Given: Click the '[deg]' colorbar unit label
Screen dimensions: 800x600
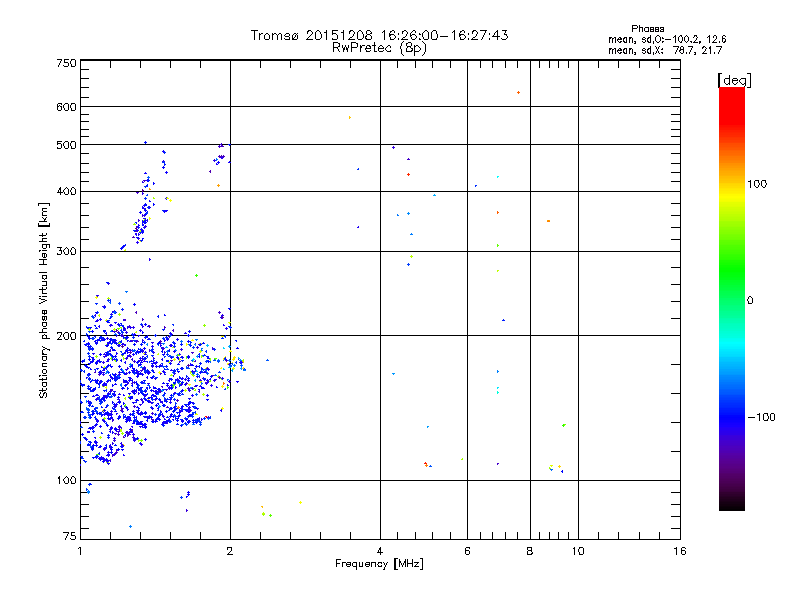Looking at the screenshot, I should click(x=734, y=80).
